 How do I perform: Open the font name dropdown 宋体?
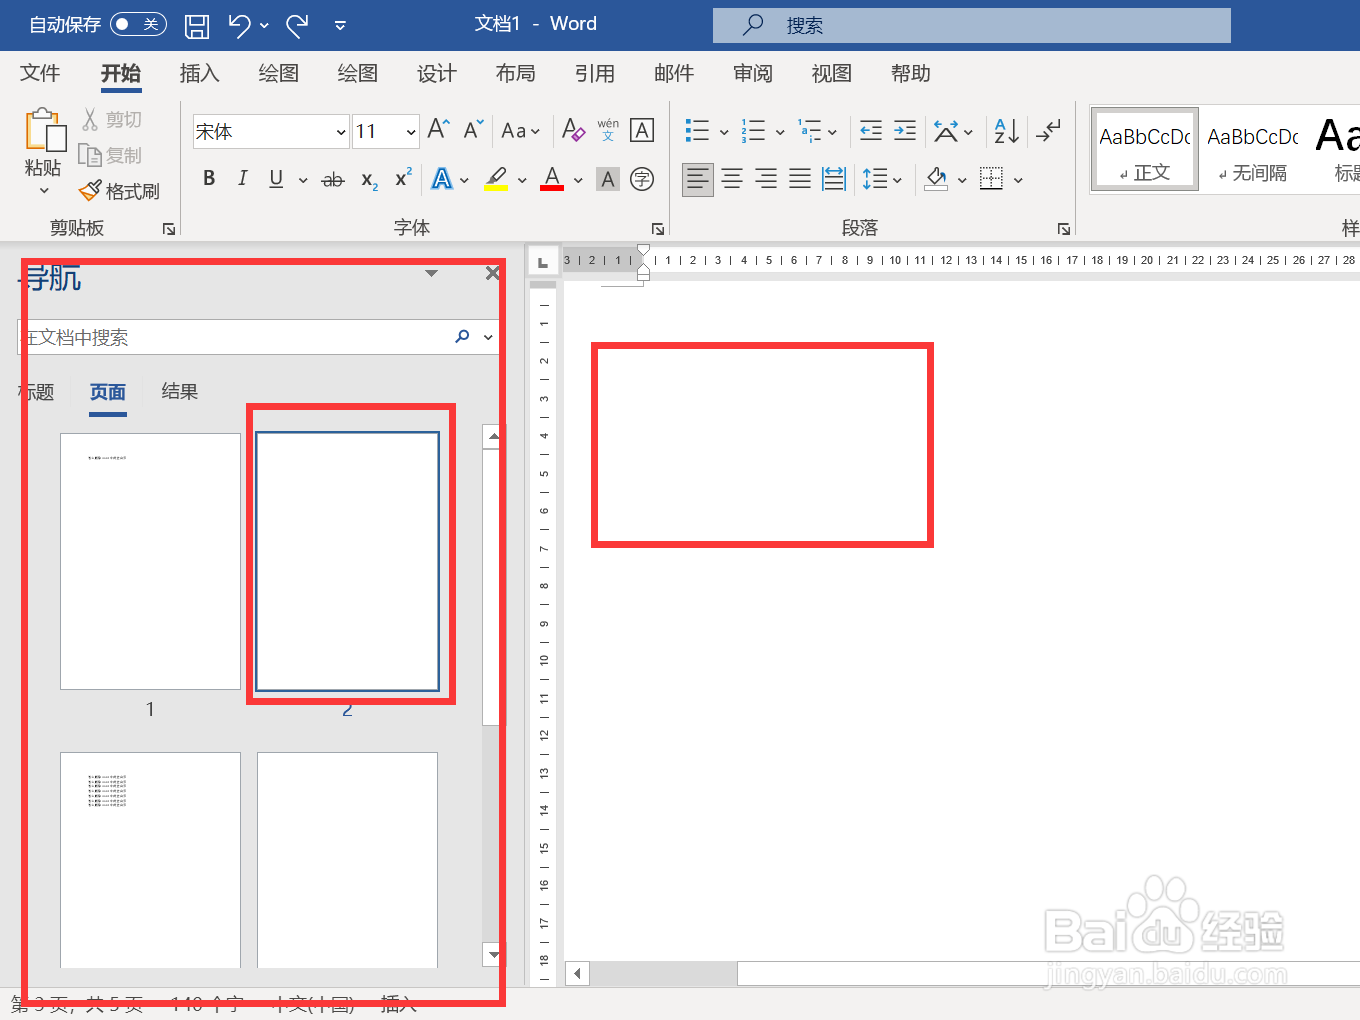click(x=341, y=131)
